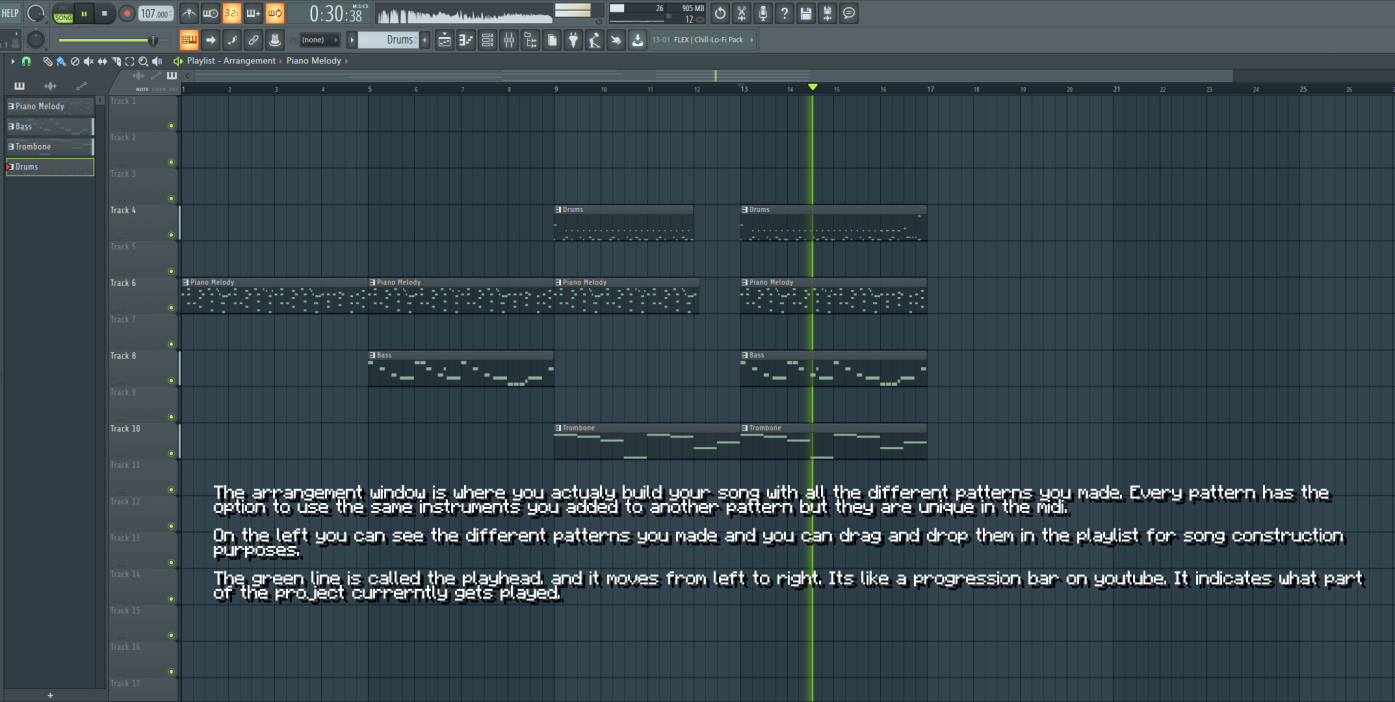The width and height of the screenshot is (1395, 702).
Task: Select the Bass pattern in picker
Action: coord(50,127)
